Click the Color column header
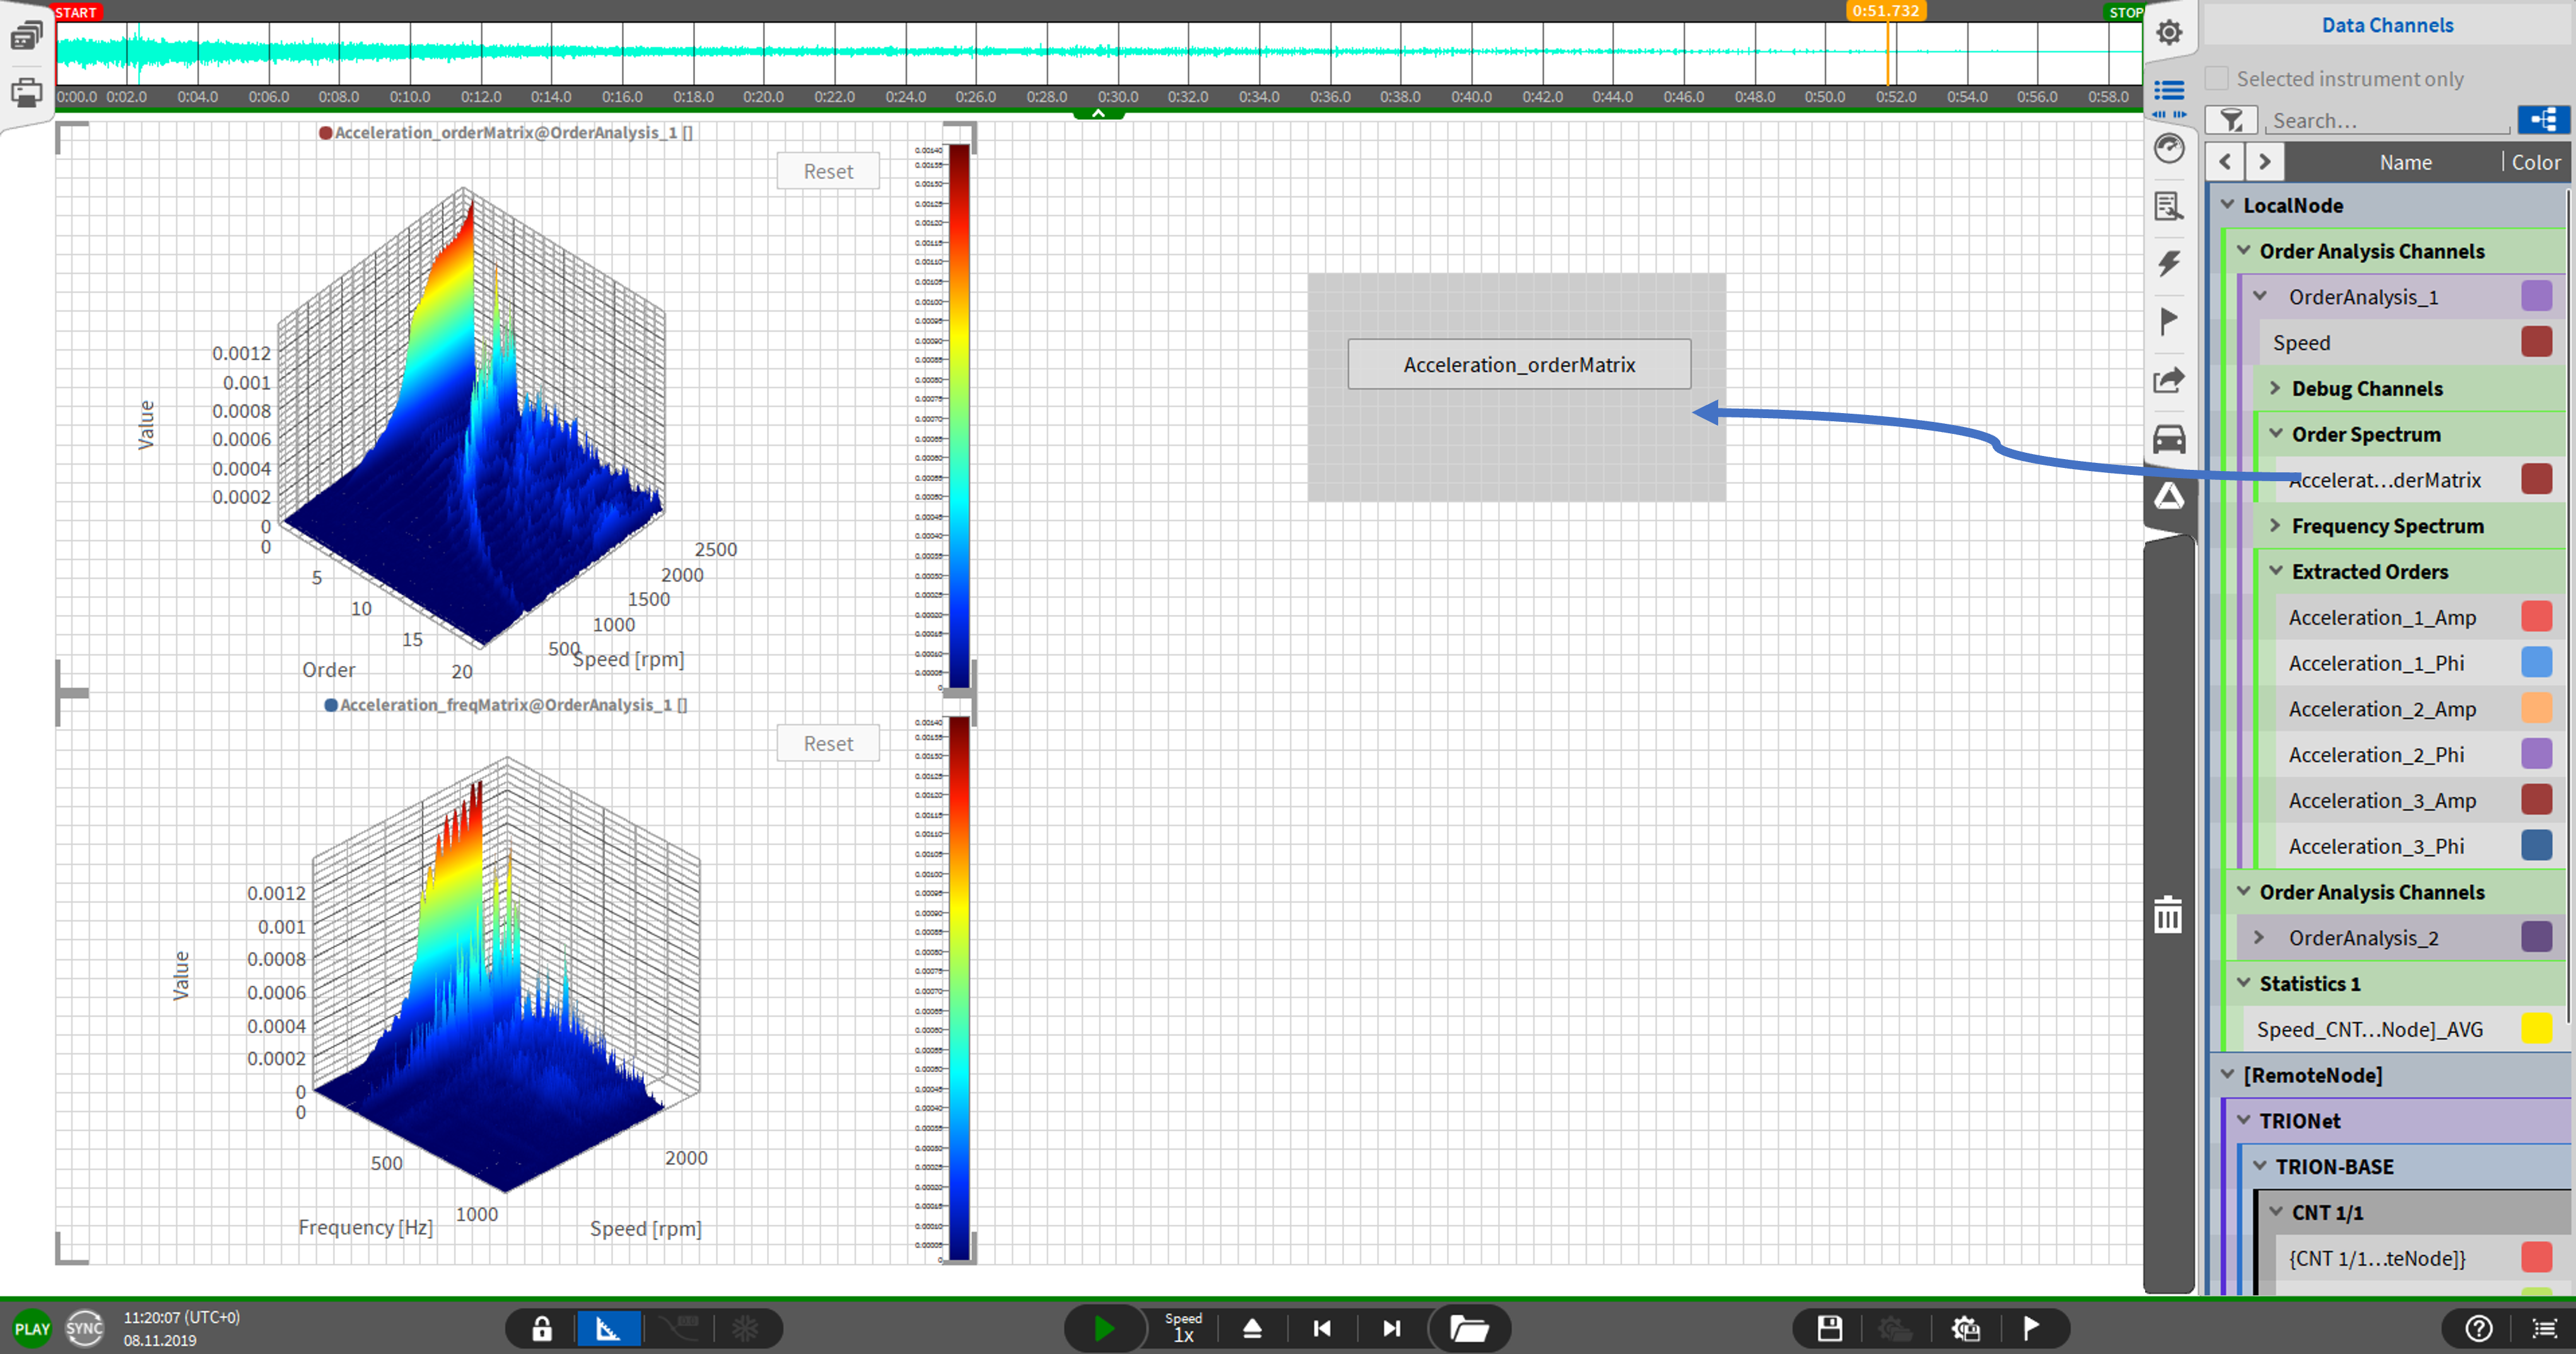 (2536, 162)
